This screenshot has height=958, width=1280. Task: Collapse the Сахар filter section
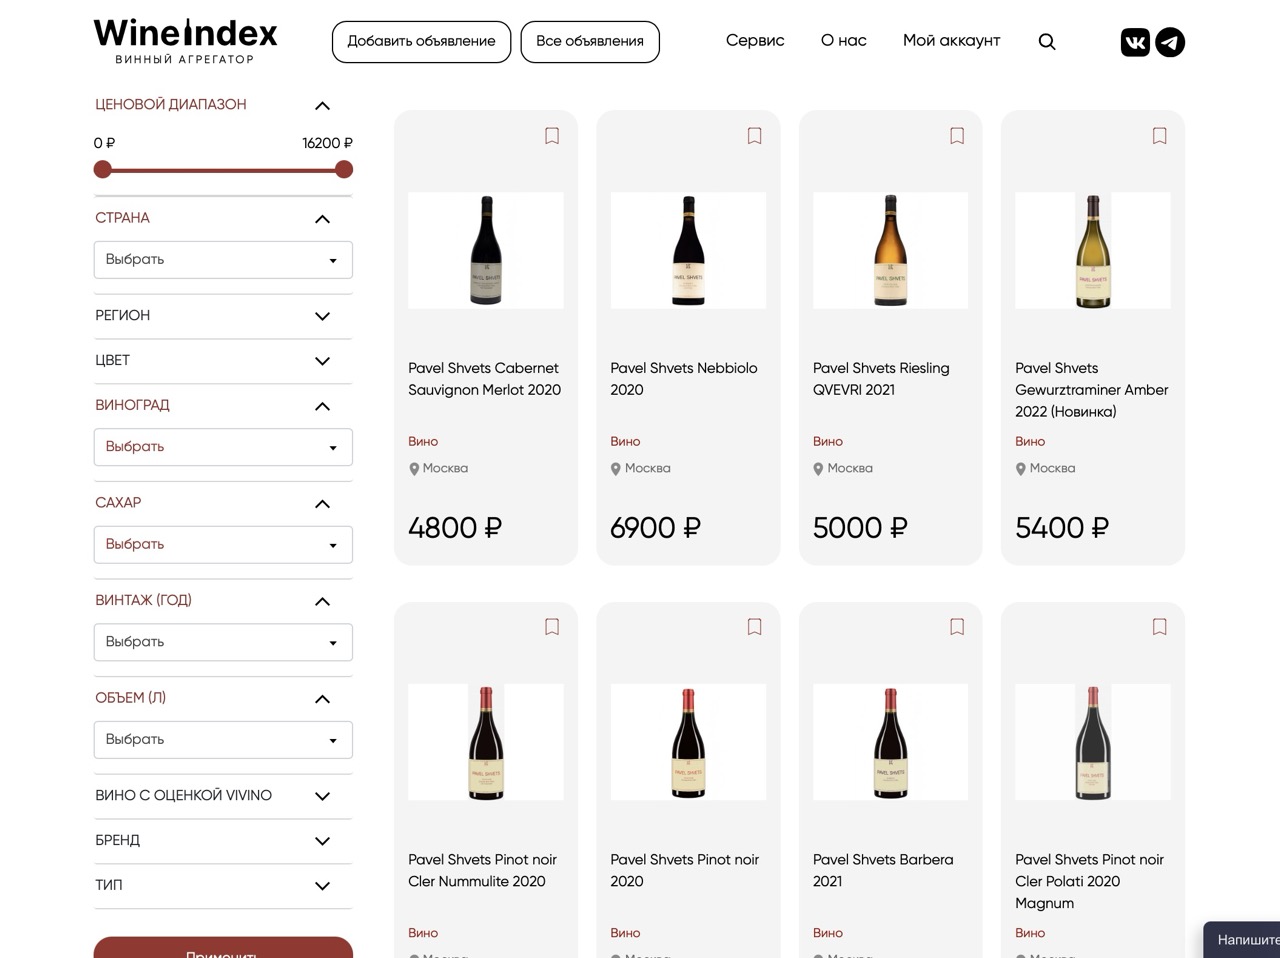coord(322,504)
